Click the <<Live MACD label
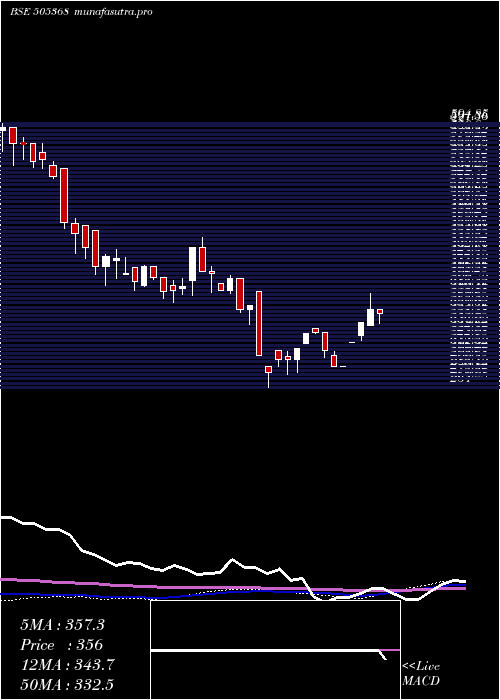 [421, 674]
